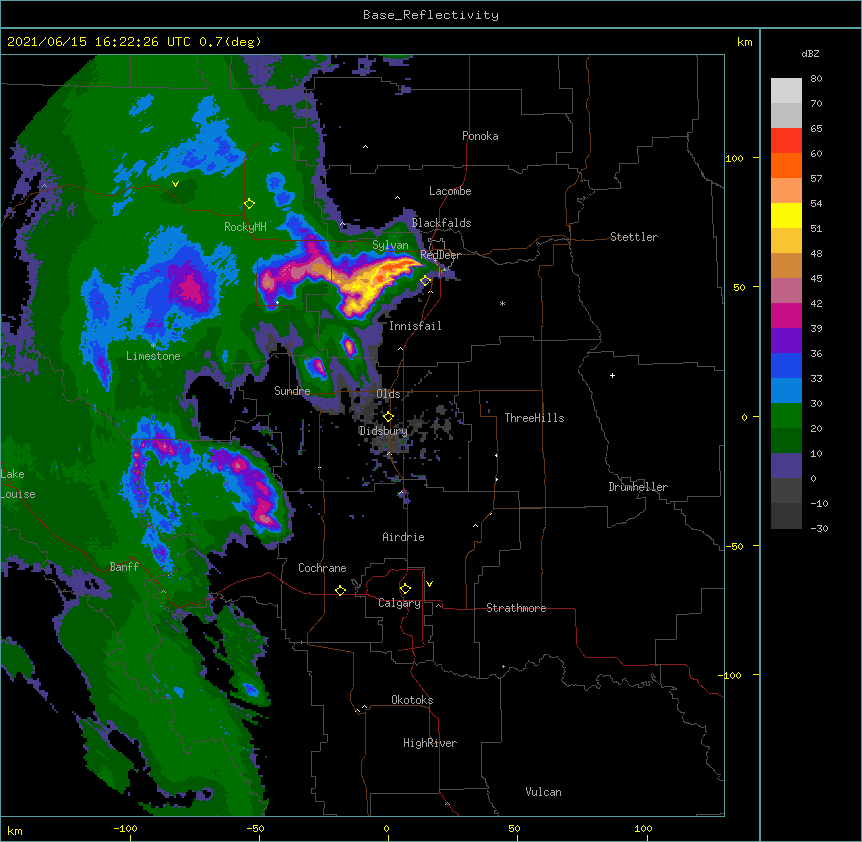Click the RockyMH label
This screenshot has height=842, width=862.
[245, 227]
